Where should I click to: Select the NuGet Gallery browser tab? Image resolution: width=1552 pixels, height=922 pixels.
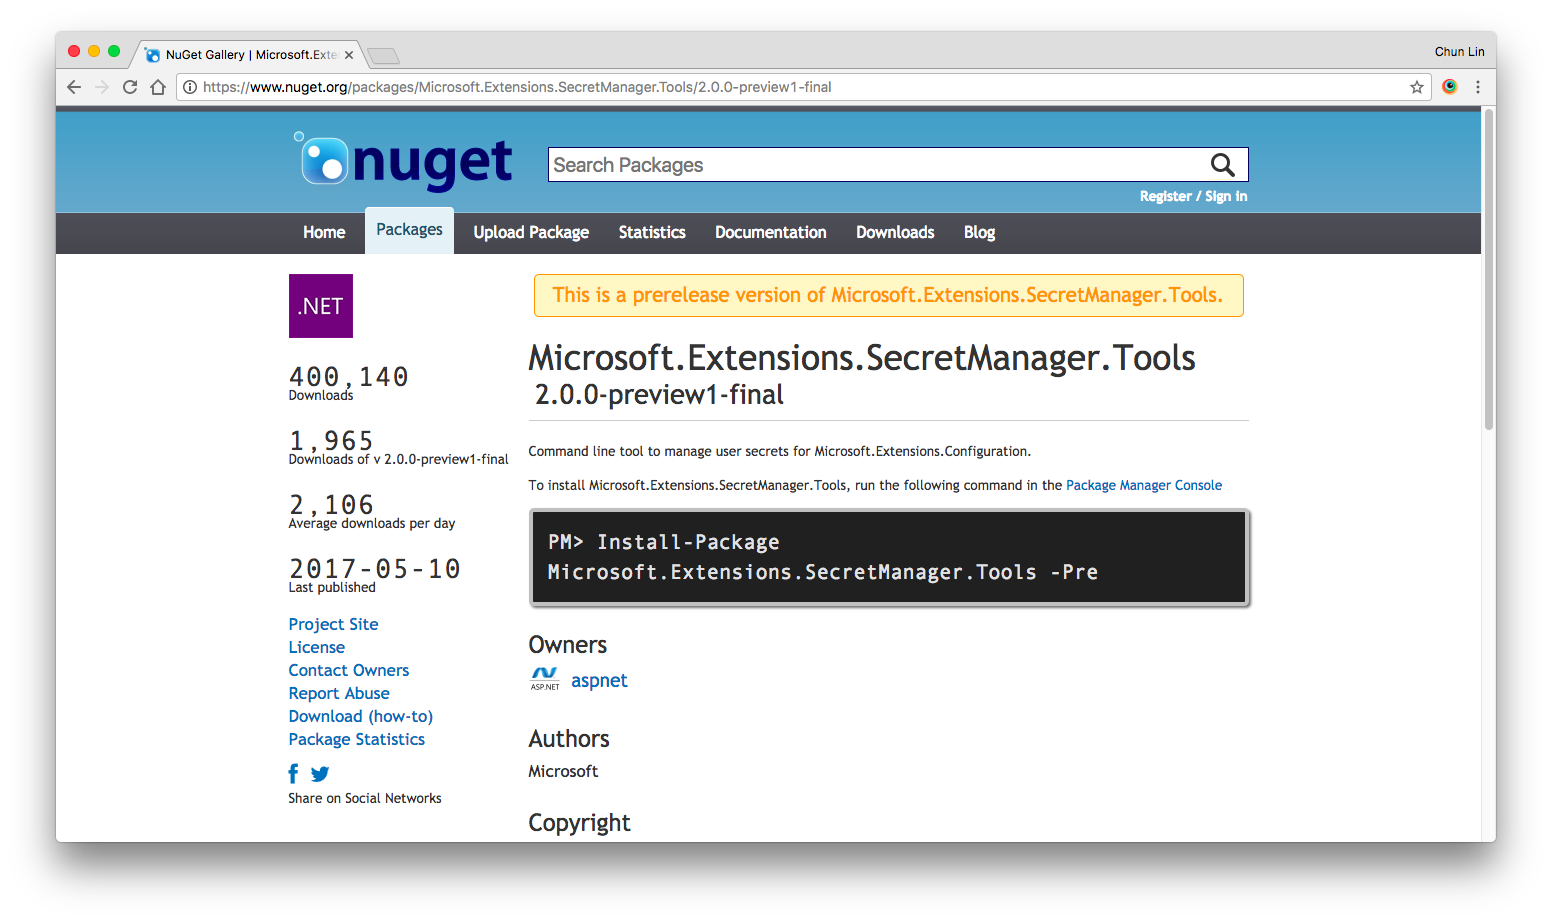[x=248, y=55]
